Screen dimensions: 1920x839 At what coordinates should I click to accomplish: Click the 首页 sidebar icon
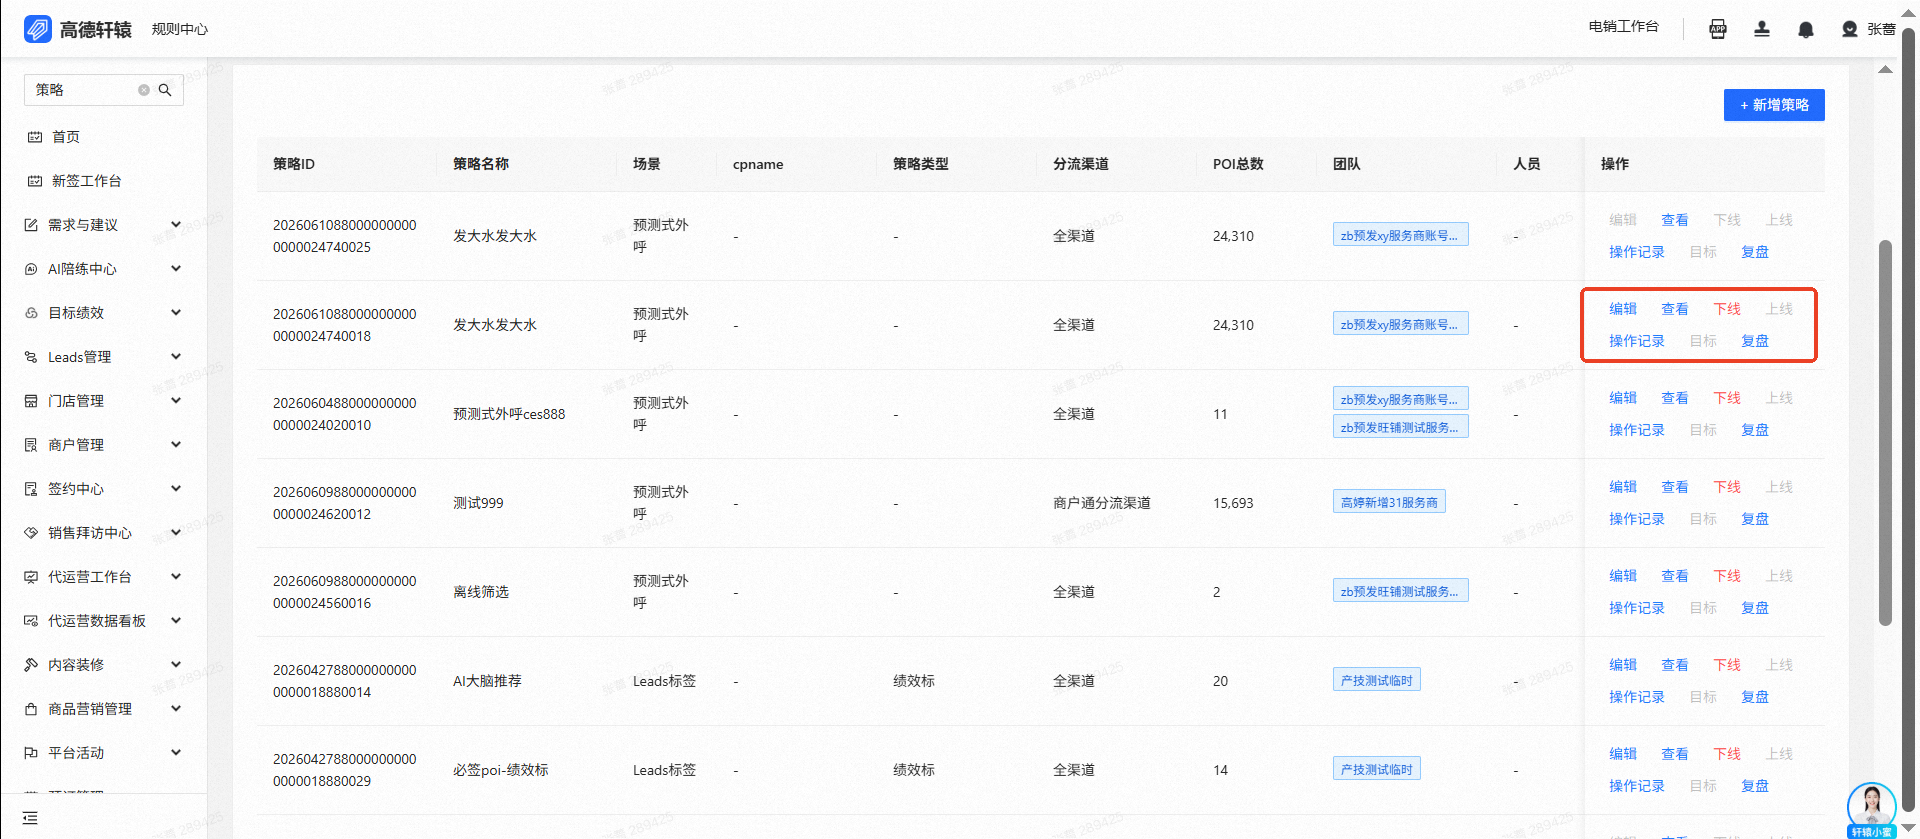pos(35,137)
